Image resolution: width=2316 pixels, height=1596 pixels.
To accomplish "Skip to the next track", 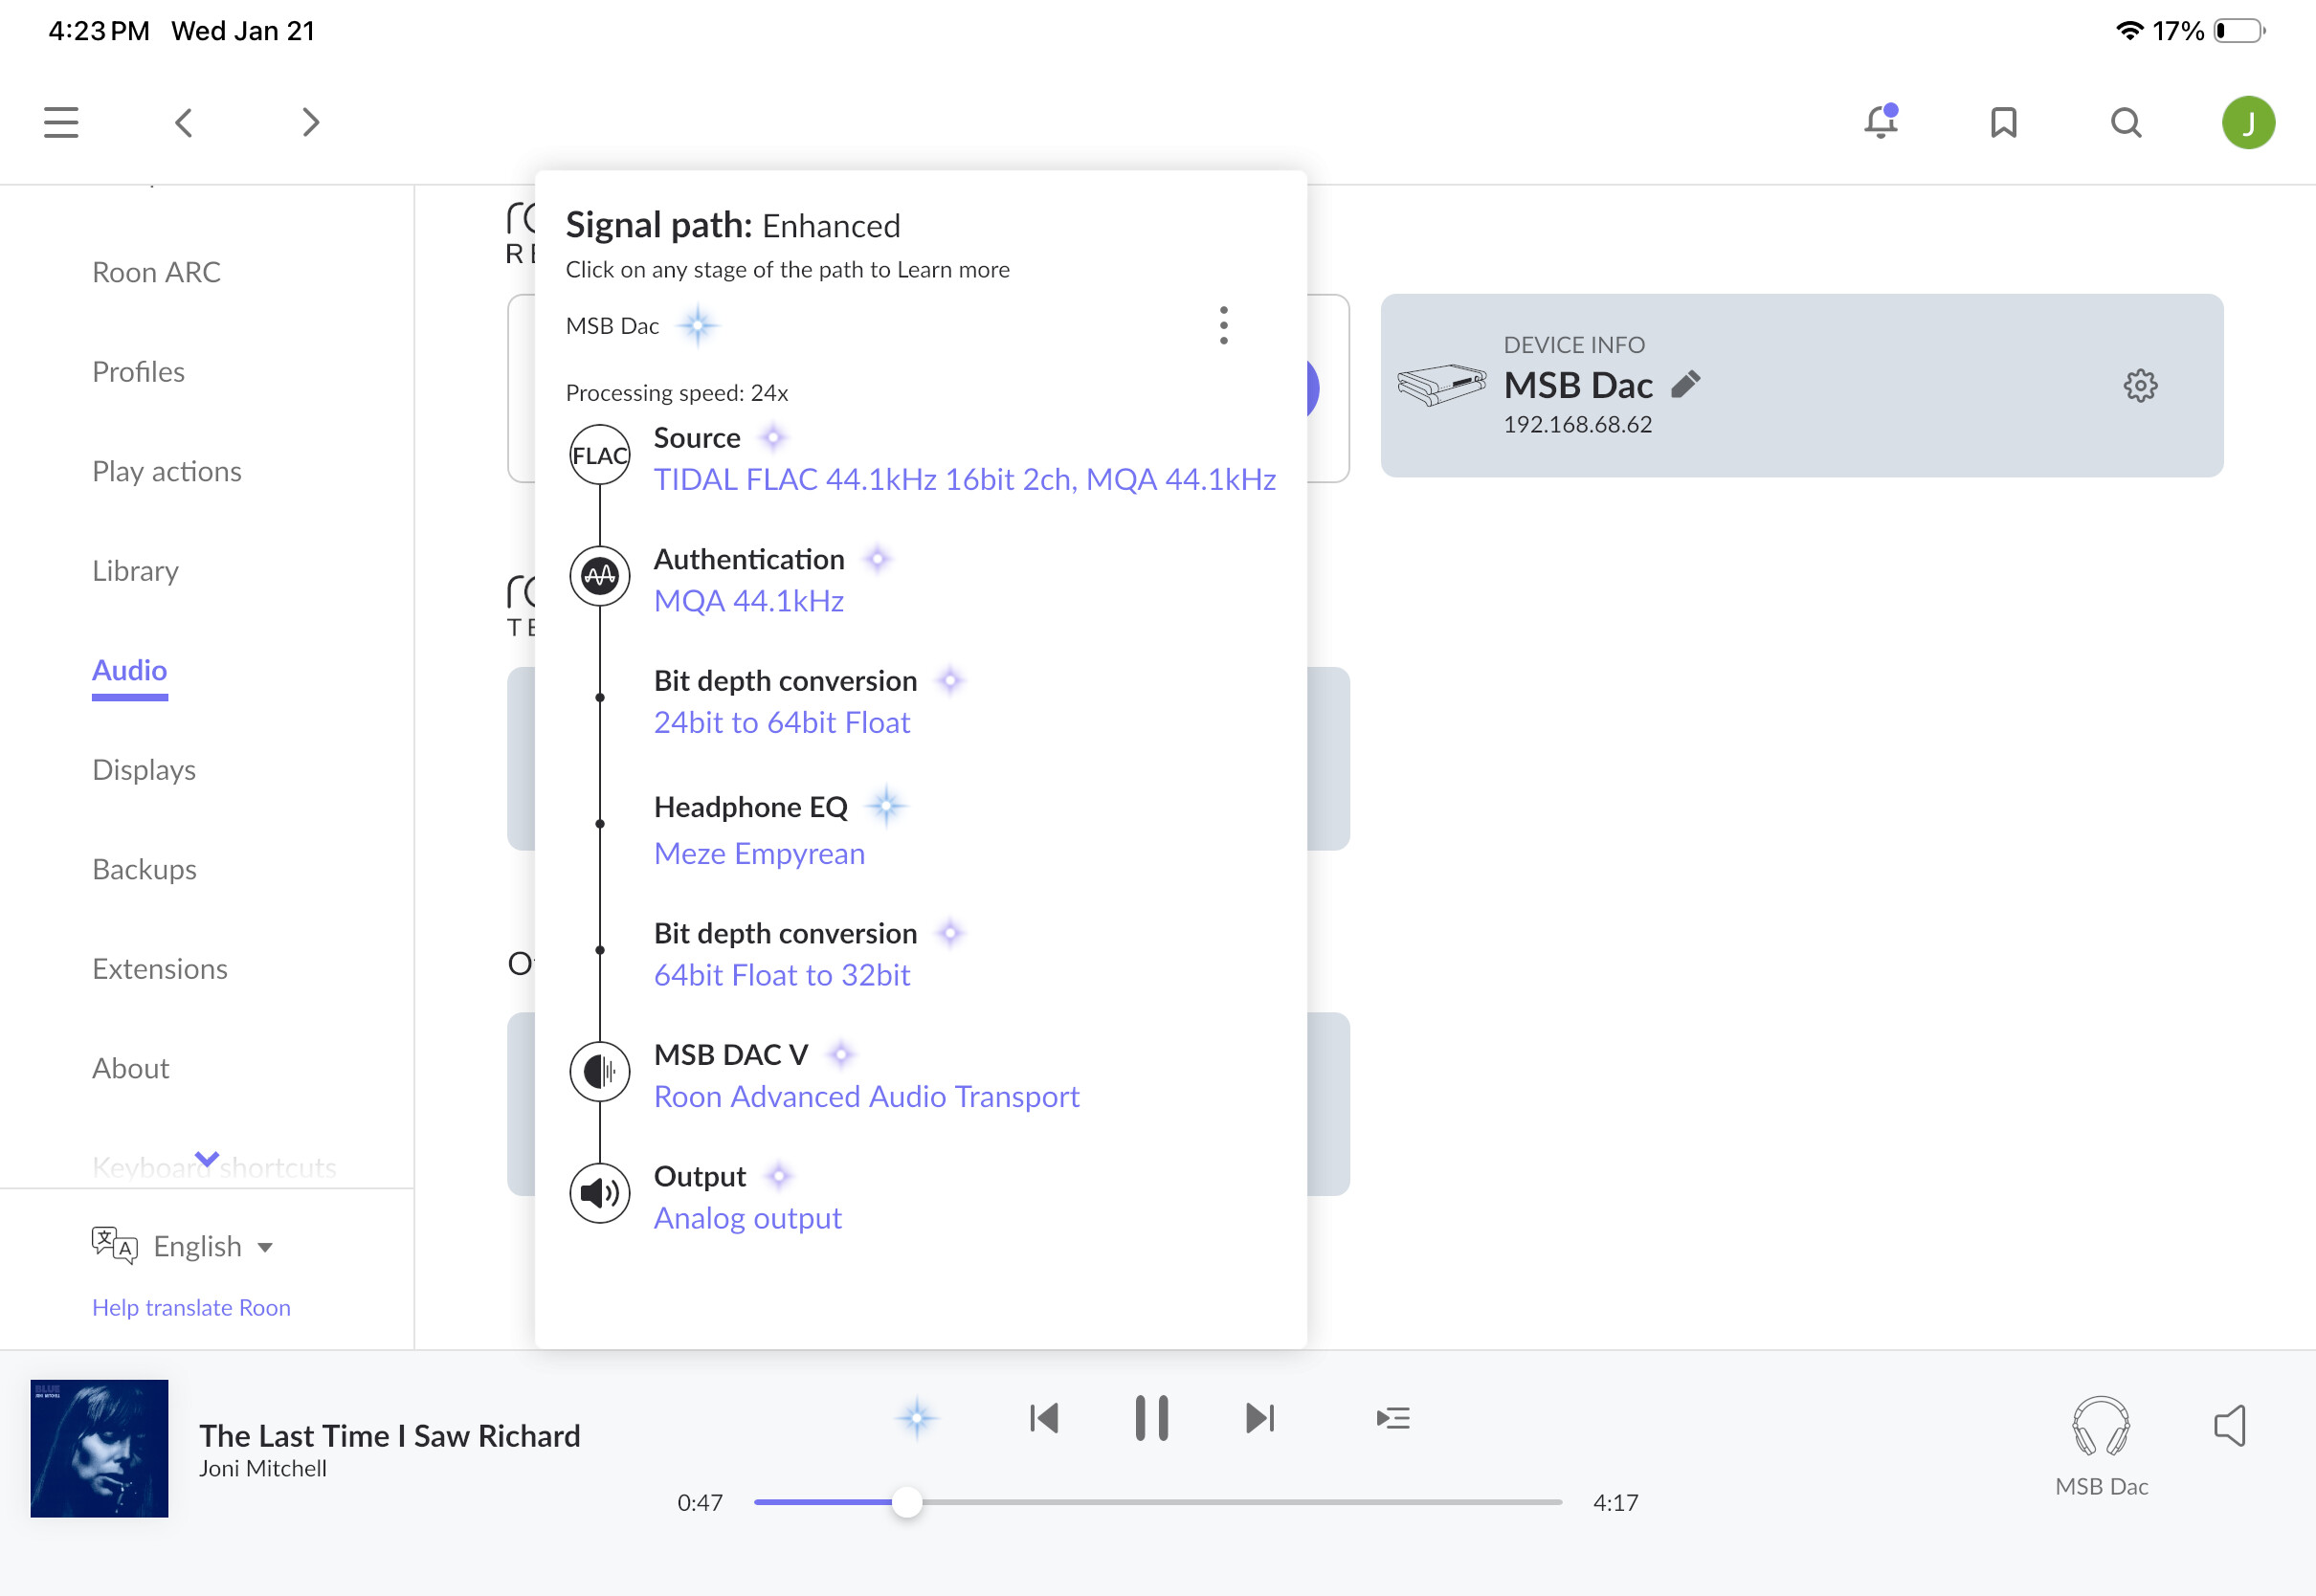I will click(1259, 1418).
